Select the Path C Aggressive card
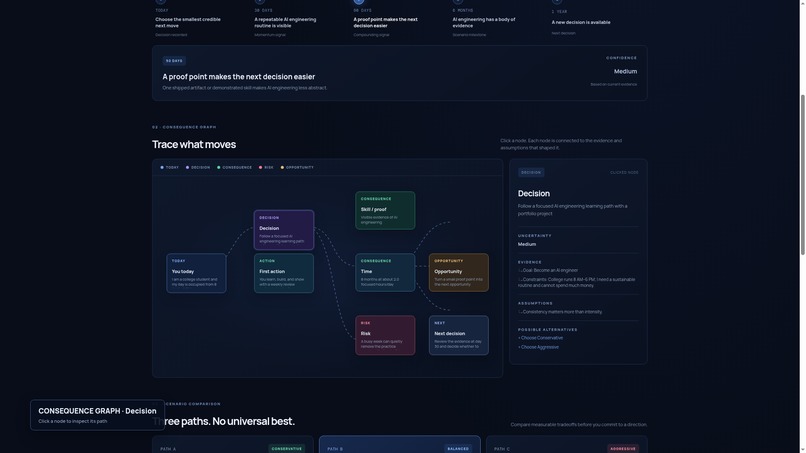 [566, 444]
